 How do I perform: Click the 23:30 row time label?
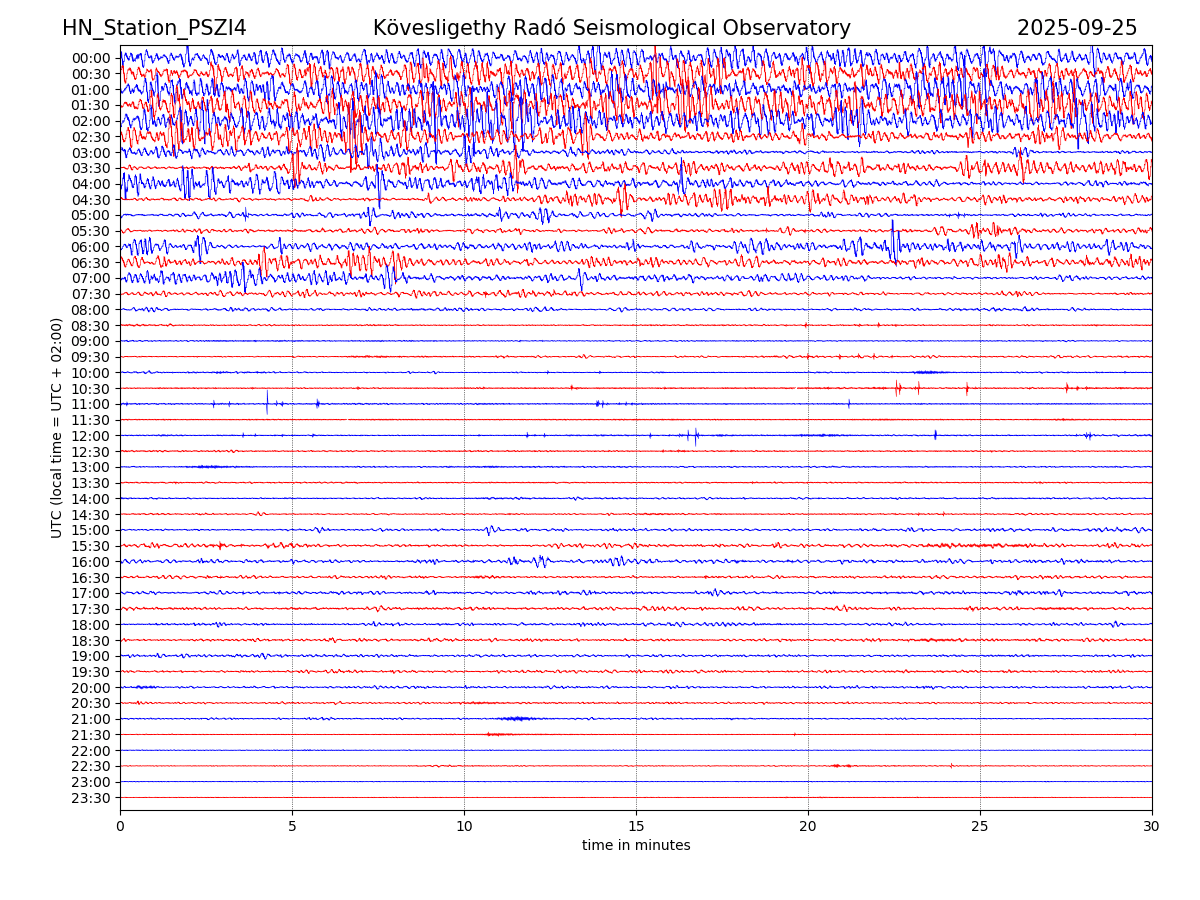point(90,798)
